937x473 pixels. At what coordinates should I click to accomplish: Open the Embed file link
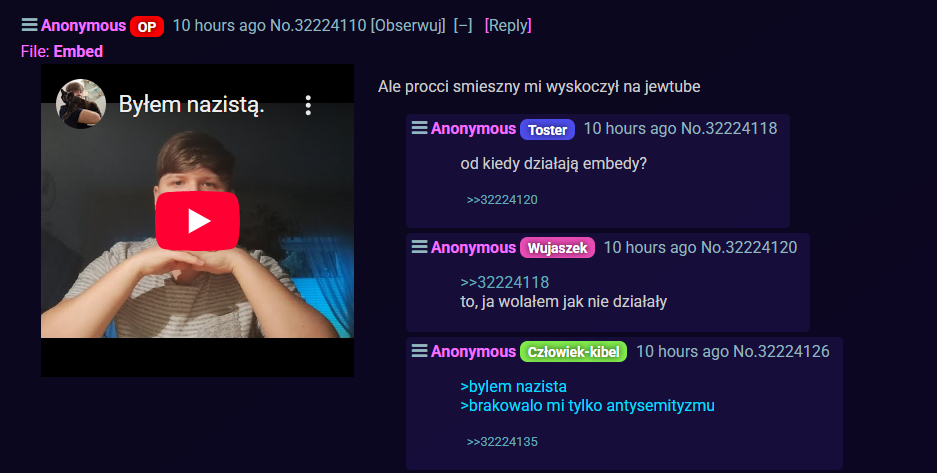click(78, 51)
